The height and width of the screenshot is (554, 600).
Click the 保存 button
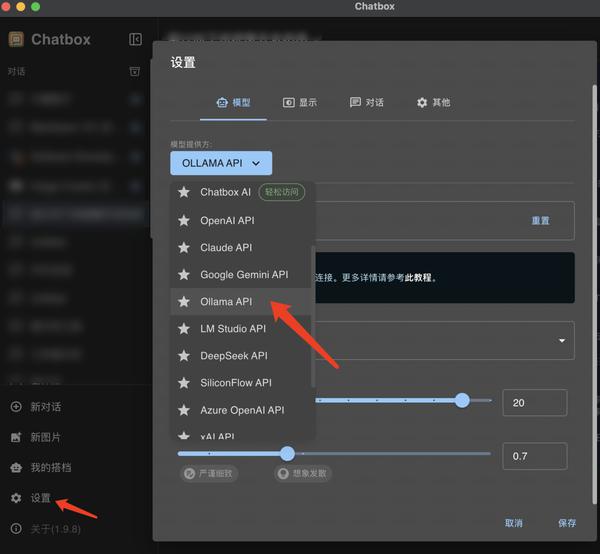(x=567, y=523)
